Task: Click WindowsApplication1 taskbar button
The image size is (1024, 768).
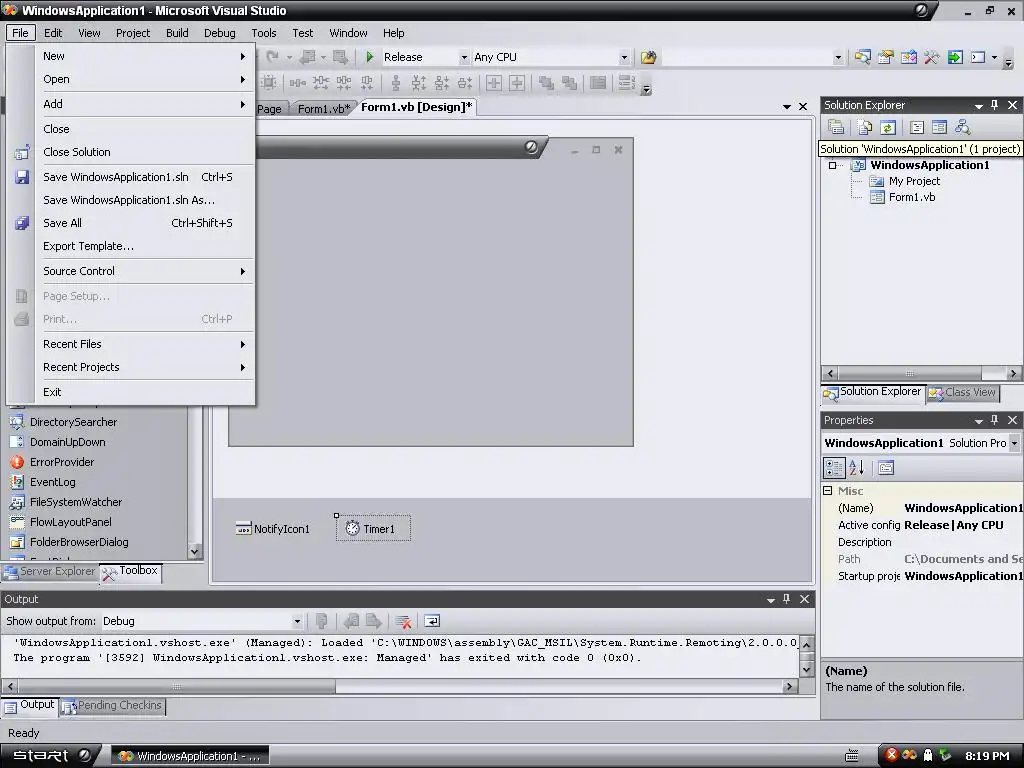Action: (x=189, y=756)
